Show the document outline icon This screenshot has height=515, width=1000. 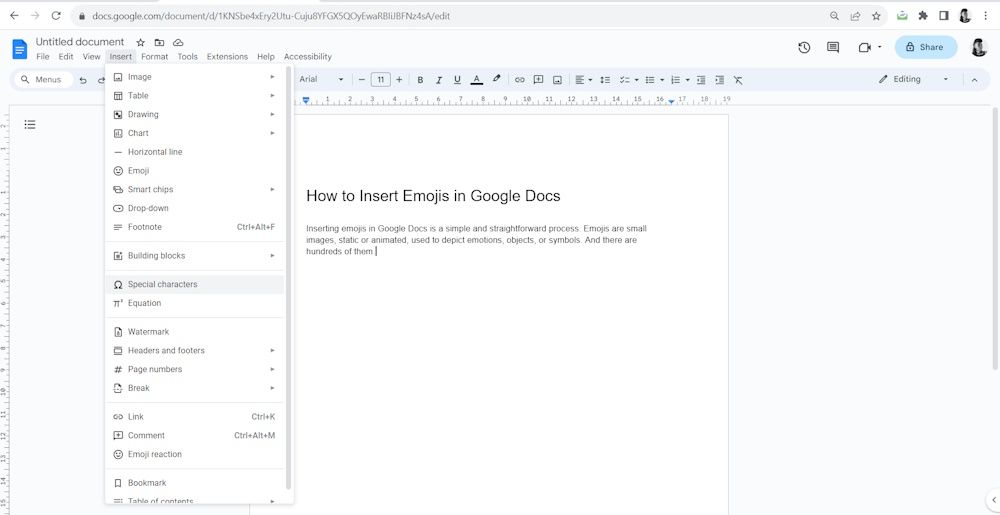(x=30, y=124)
